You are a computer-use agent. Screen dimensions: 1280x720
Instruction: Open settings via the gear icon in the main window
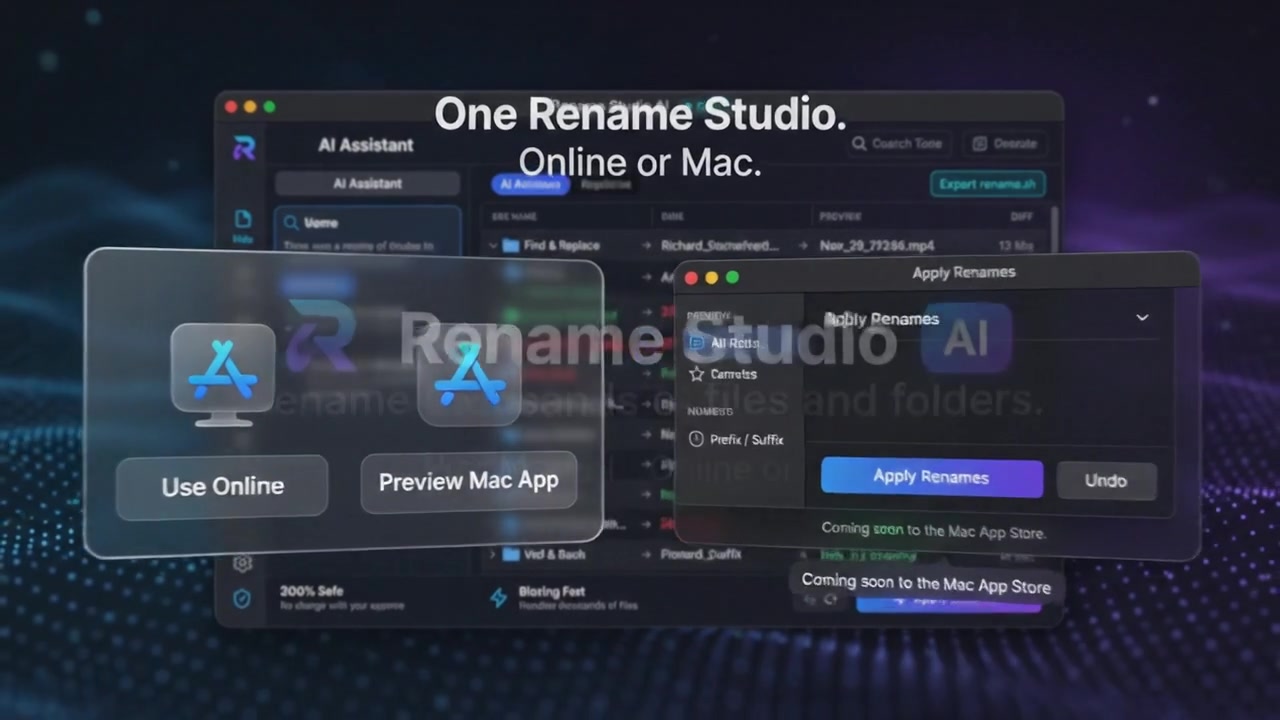point(242,564)
